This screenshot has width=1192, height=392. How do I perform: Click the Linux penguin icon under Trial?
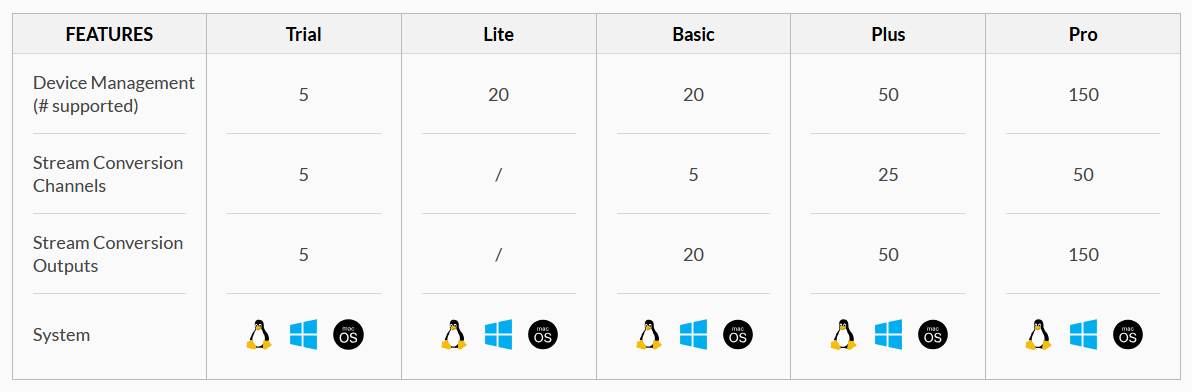[x=259, y=334]
